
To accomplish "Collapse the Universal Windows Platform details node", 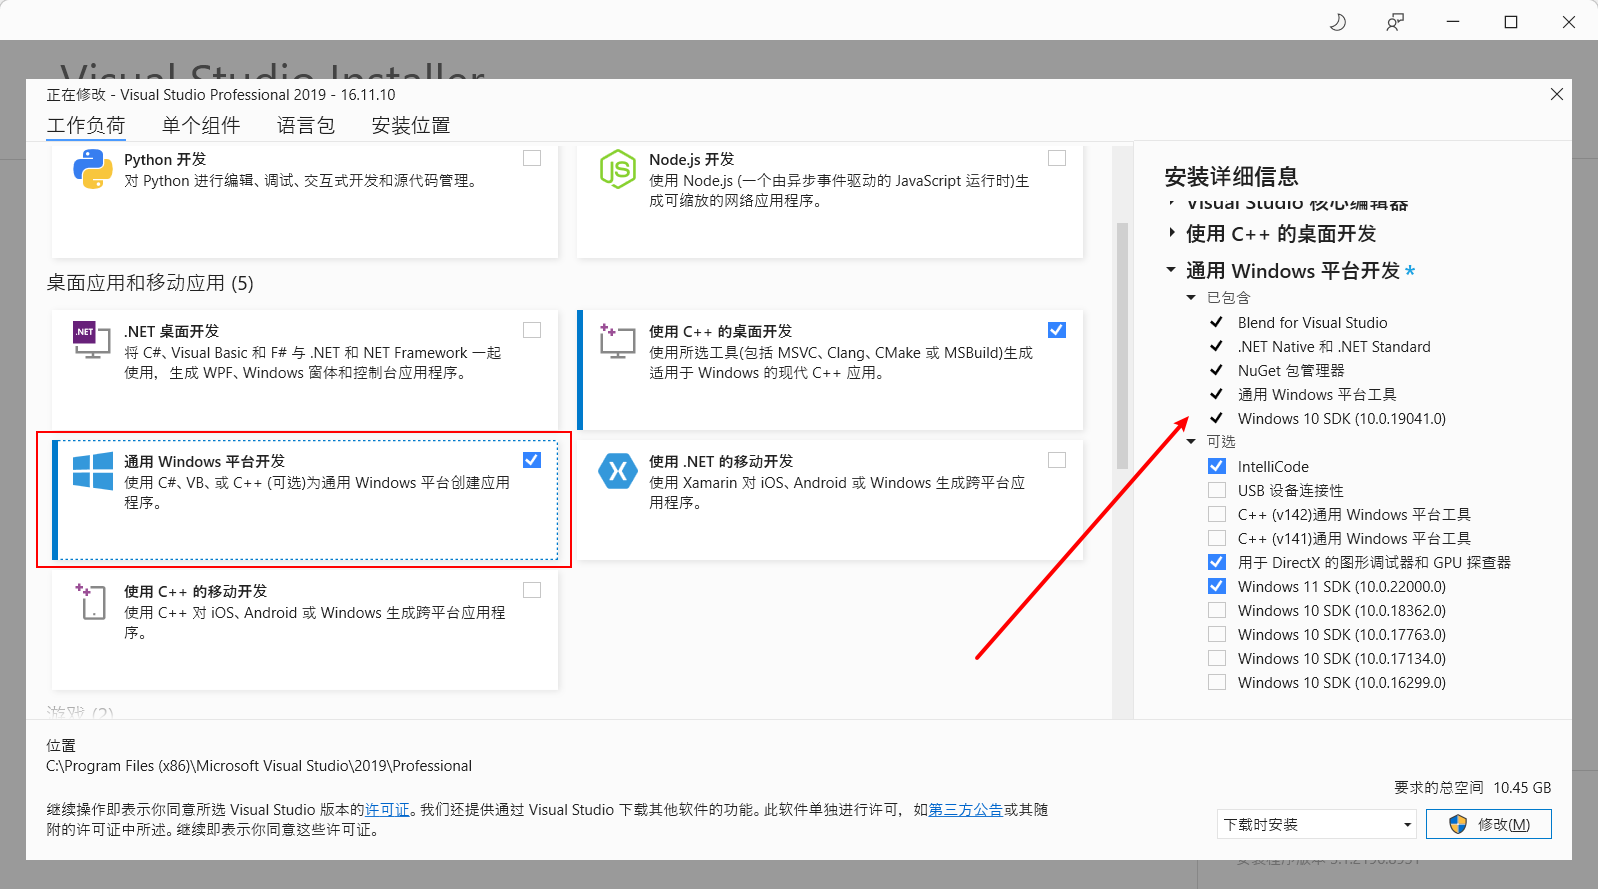I will pos(1171,270).
